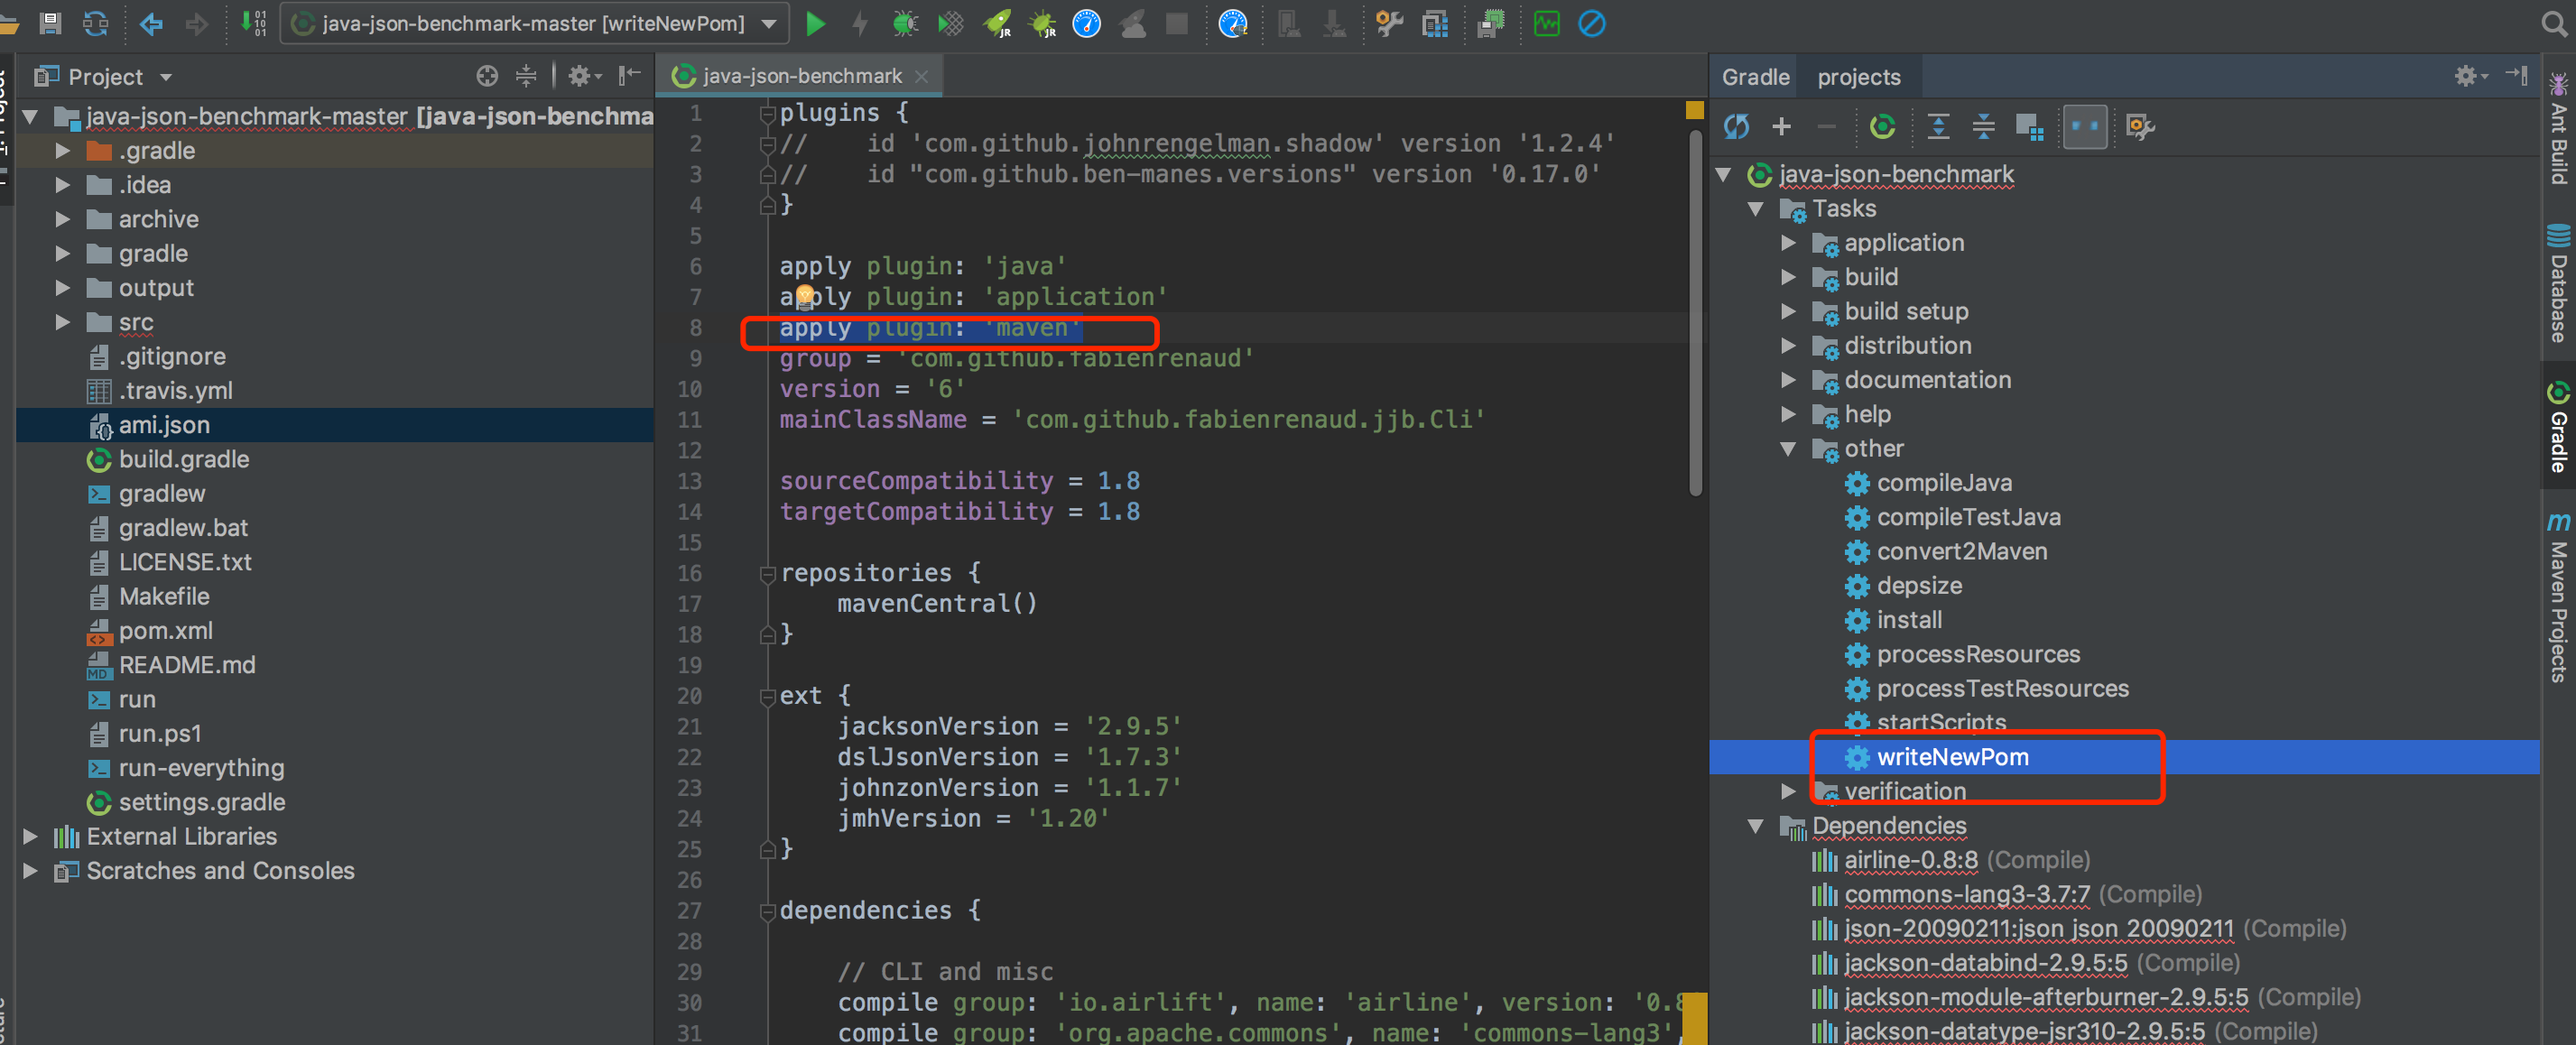Expand verification tasks group
Image resolution: width=2576 pixels, height=1045 pixels.
pos(1789,791)
